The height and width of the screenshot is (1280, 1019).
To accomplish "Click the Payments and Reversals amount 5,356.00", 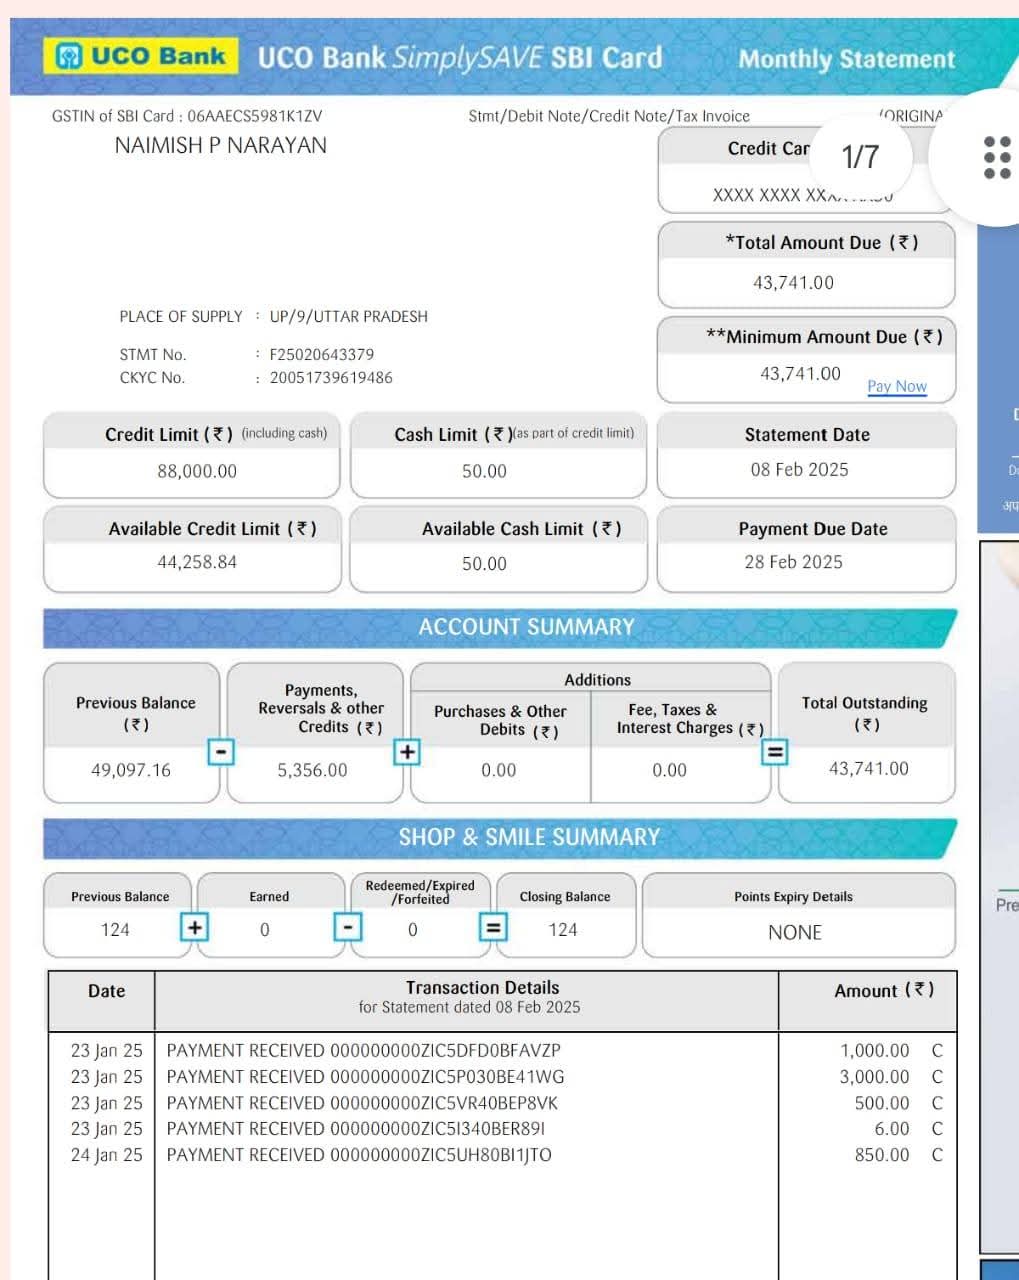I will (x=312, y=770).
